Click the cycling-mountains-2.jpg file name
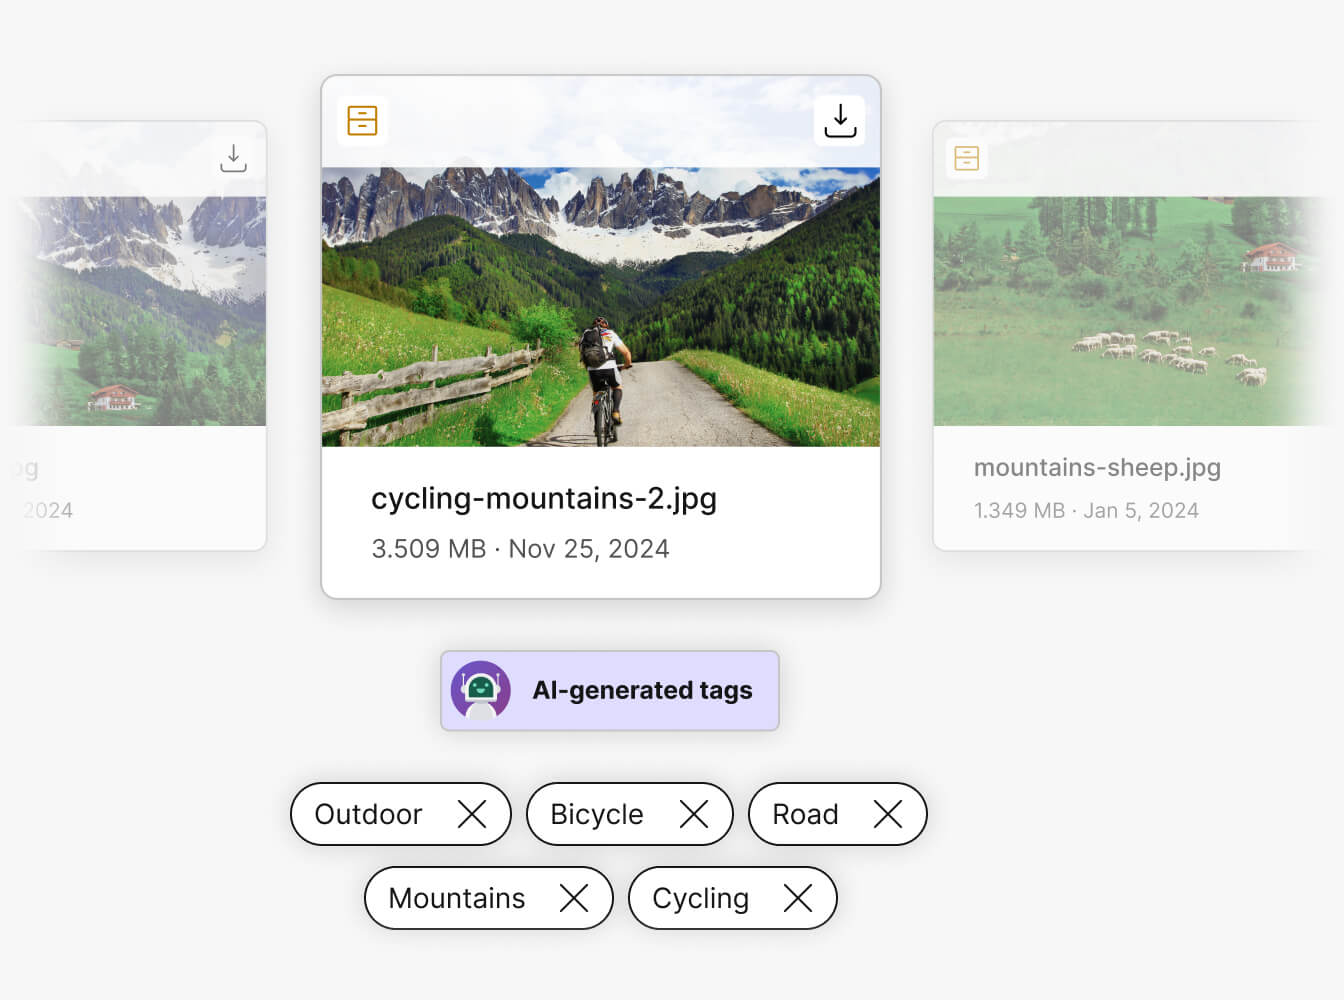Viewport: 1344px width, 1000px height. point(543,498)
